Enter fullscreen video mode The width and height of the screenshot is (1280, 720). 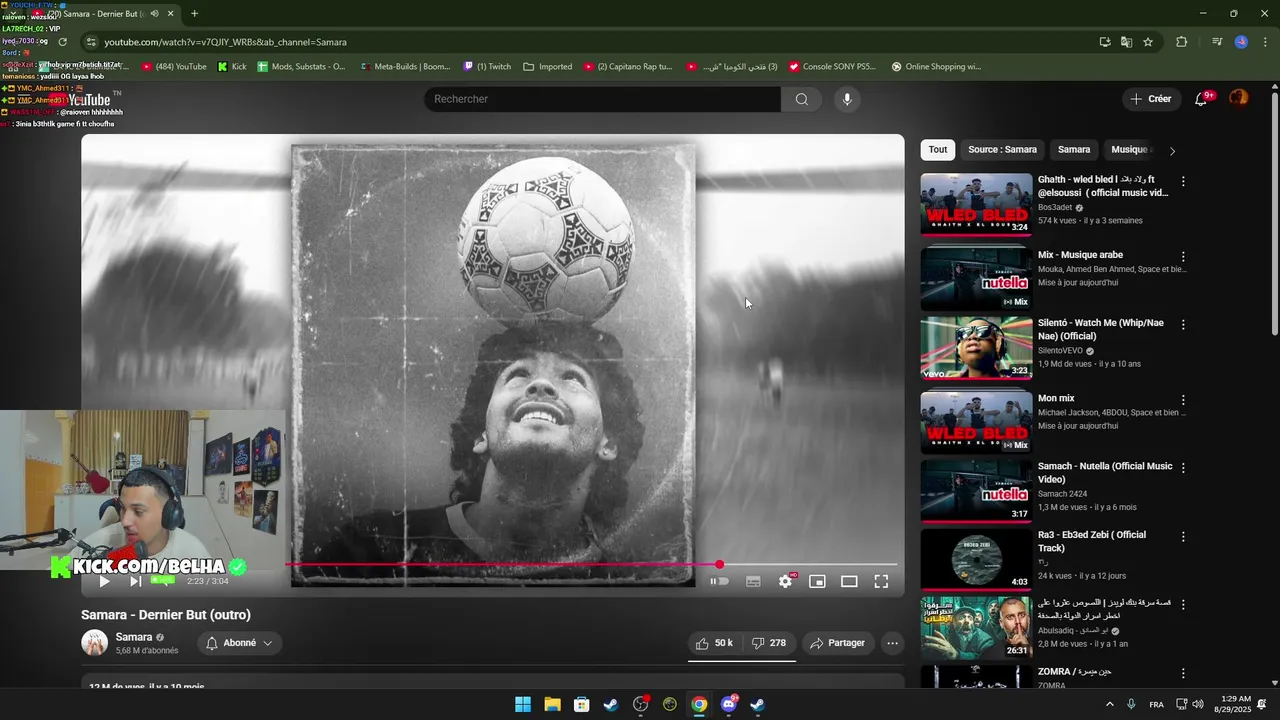click(881, 581)
